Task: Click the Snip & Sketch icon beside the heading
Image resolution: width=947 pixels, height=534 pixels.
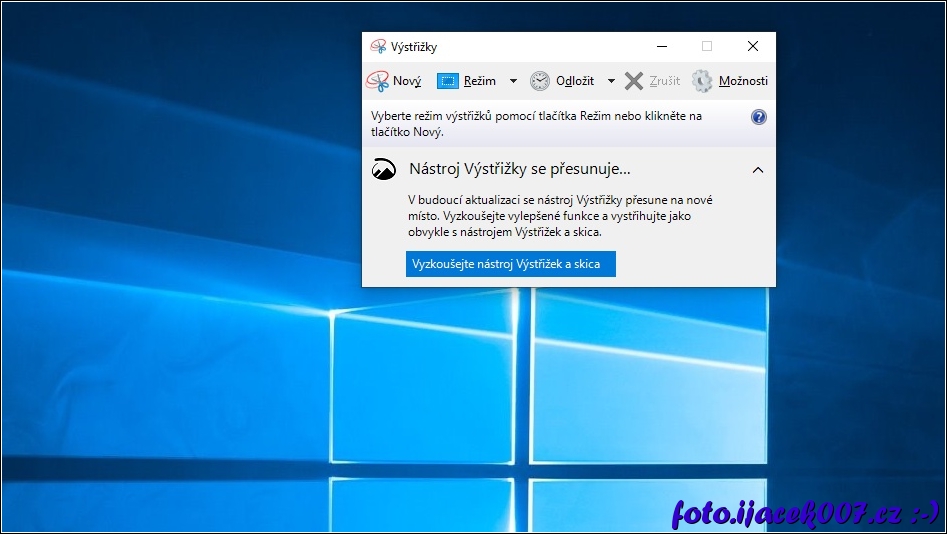Action: [383, 169]
